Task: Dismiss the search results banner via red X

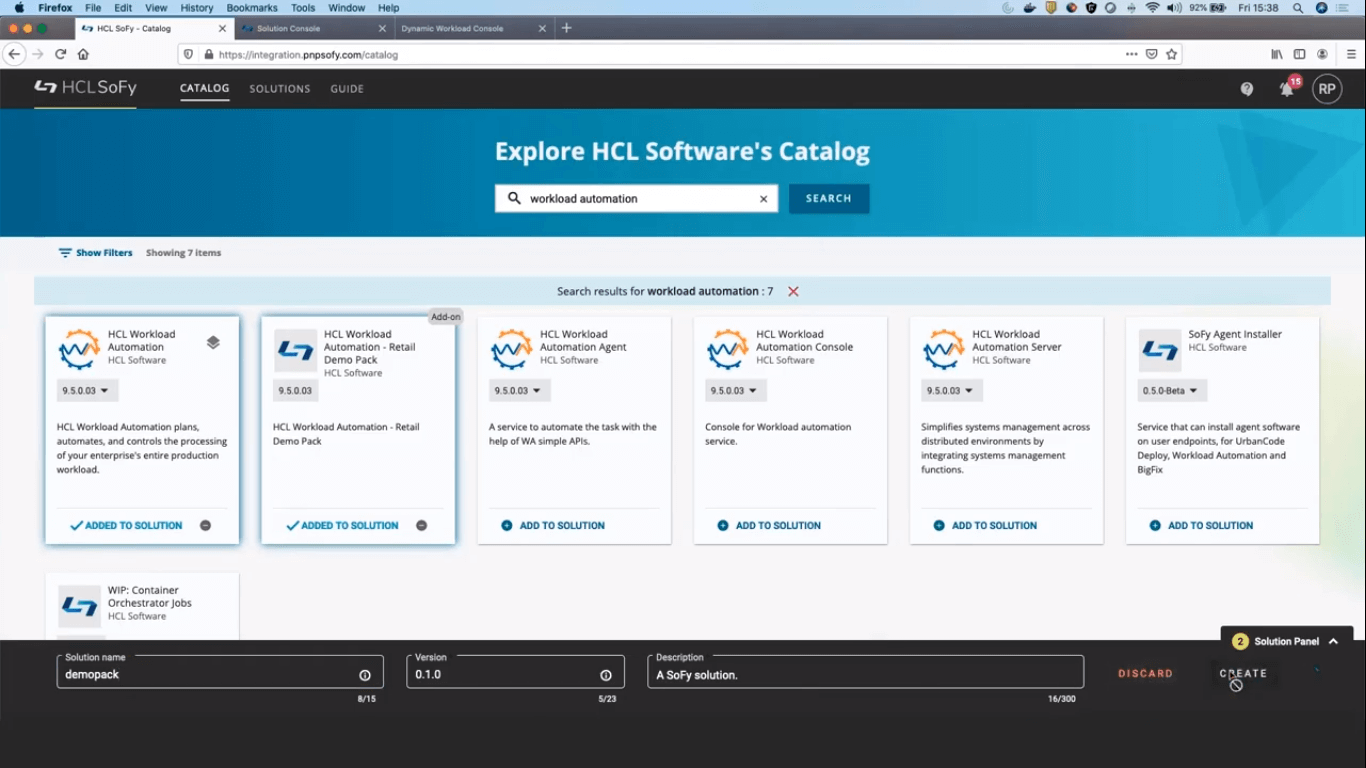Action: [793, 291]
